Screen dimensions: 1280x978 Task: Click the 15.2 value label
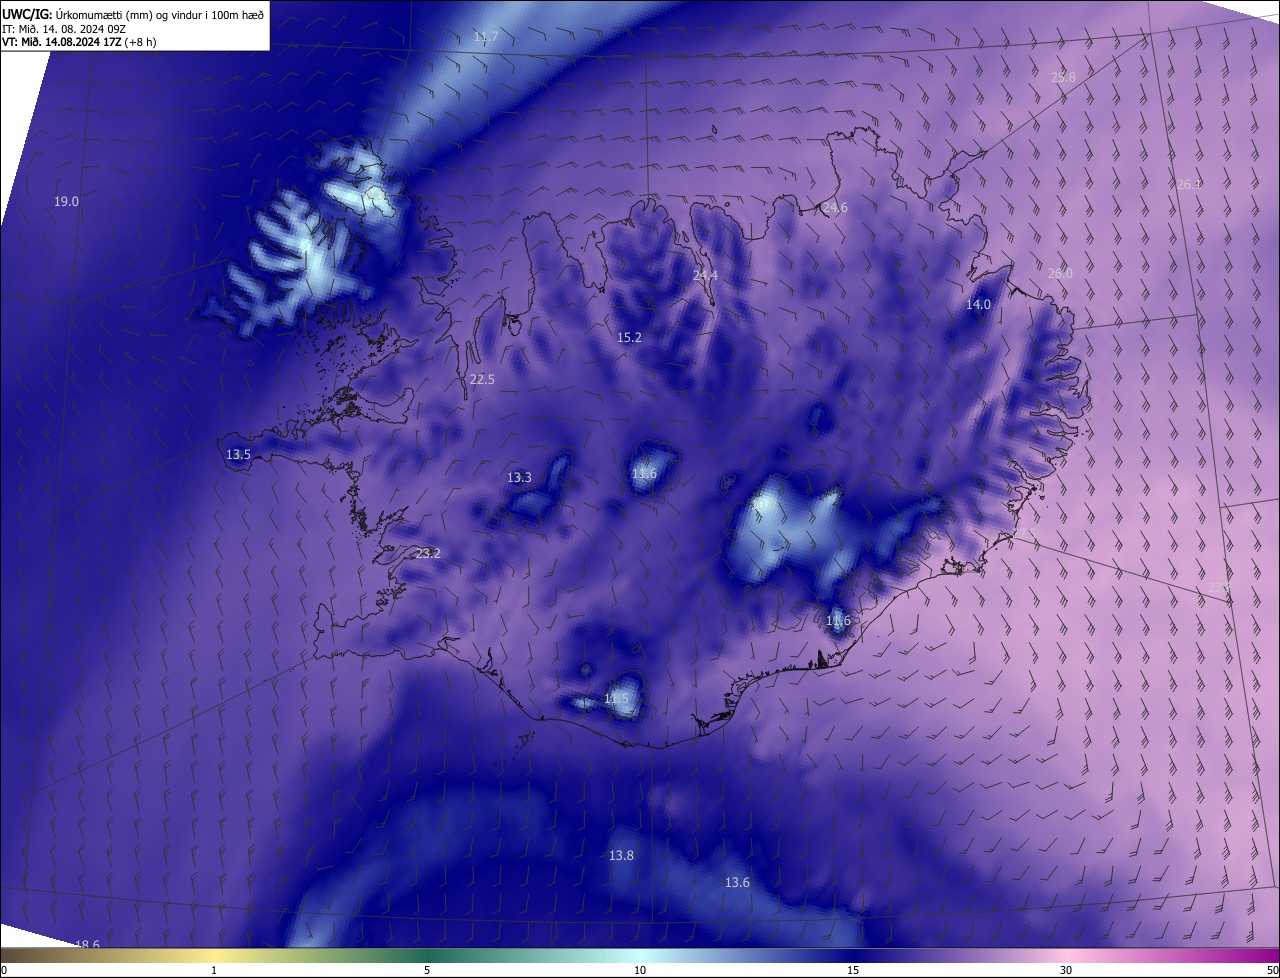click(x=629, y=338)
